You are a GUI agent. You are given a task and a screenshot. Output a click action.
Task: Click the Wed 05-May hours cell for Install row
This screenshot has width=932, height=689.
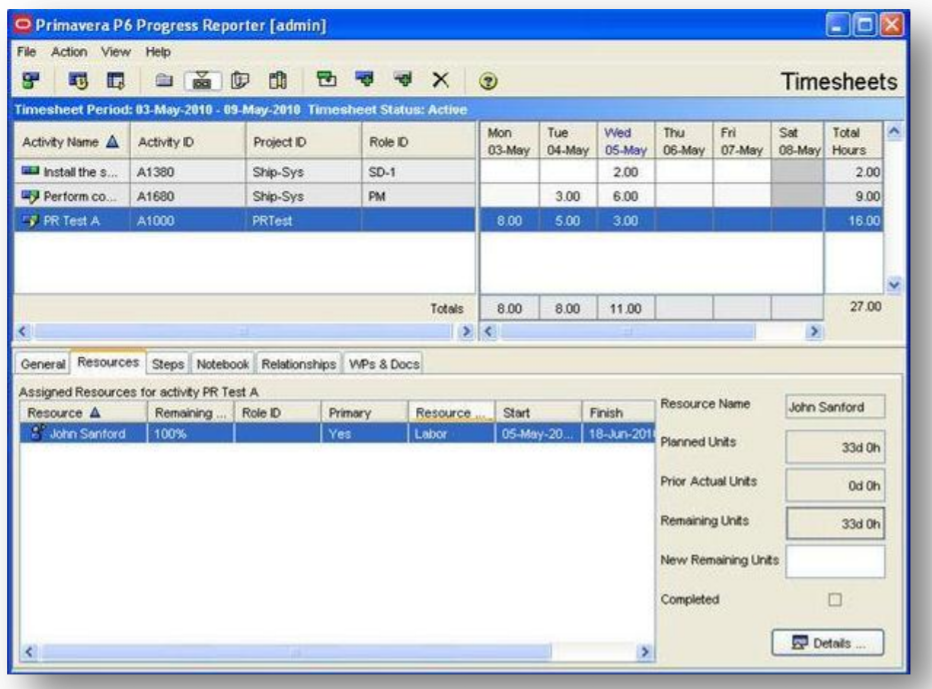coord(626,172)
